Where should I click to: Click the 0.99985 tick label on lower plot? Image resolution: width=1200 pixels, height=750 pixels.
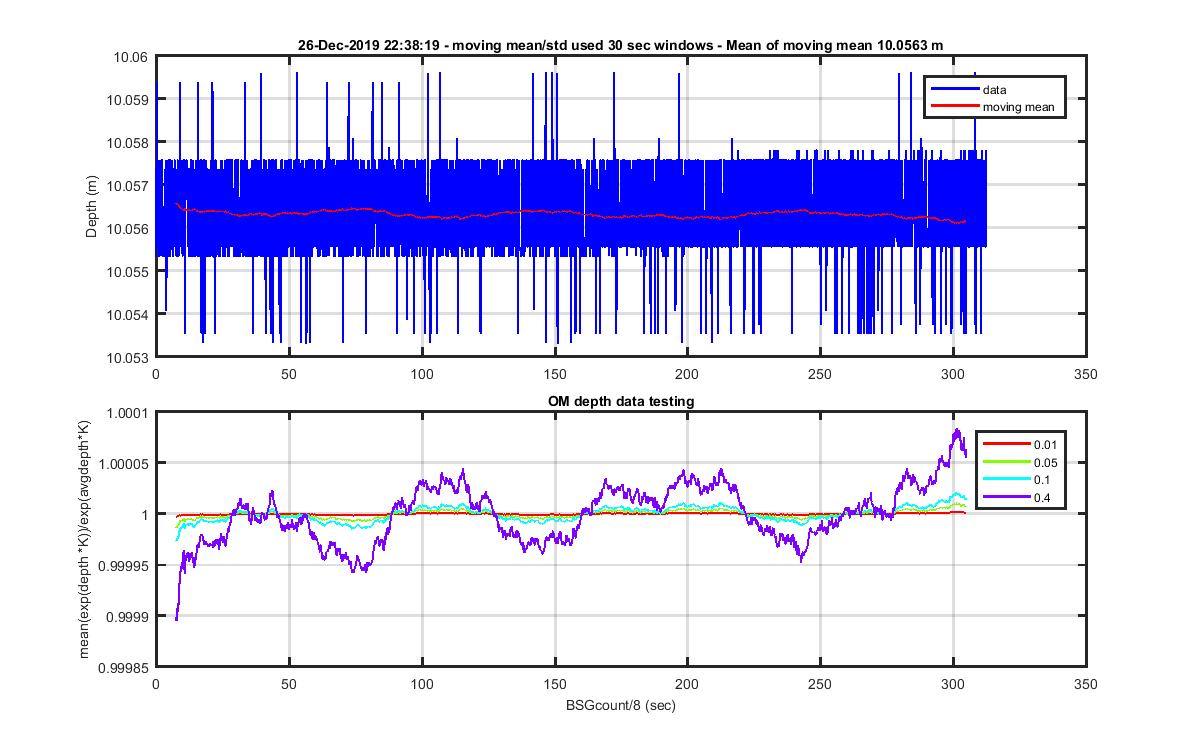126,668
